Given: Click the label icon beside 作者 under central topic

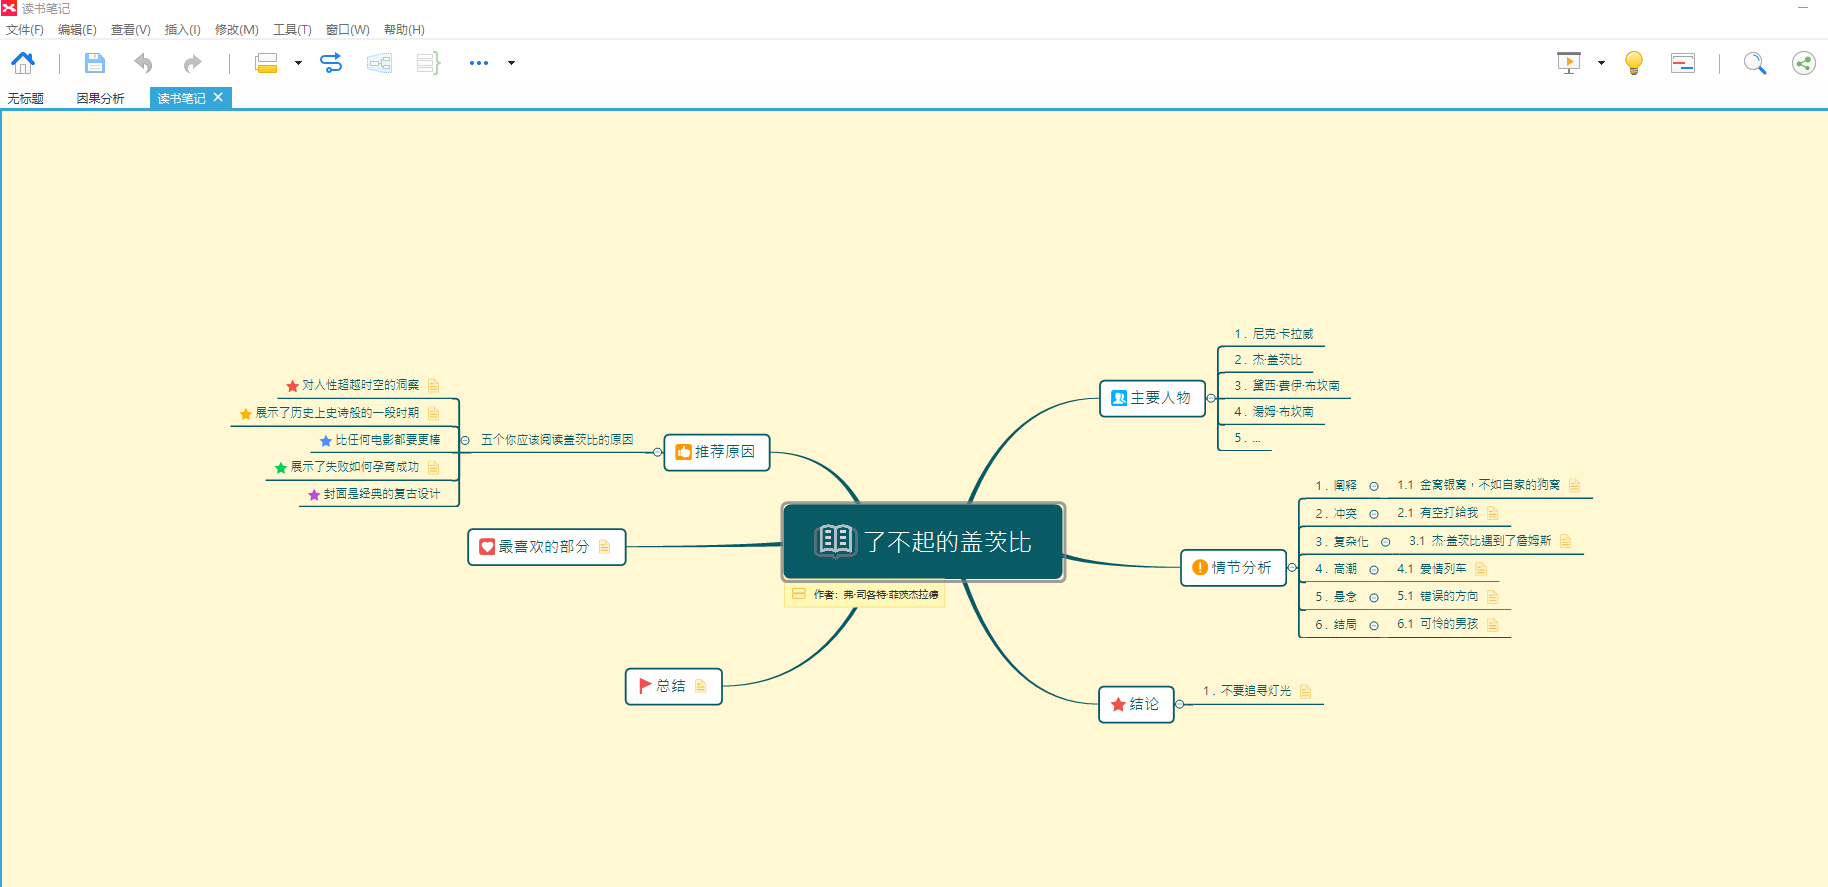Looking at the screenshot, I should point(798,594).
